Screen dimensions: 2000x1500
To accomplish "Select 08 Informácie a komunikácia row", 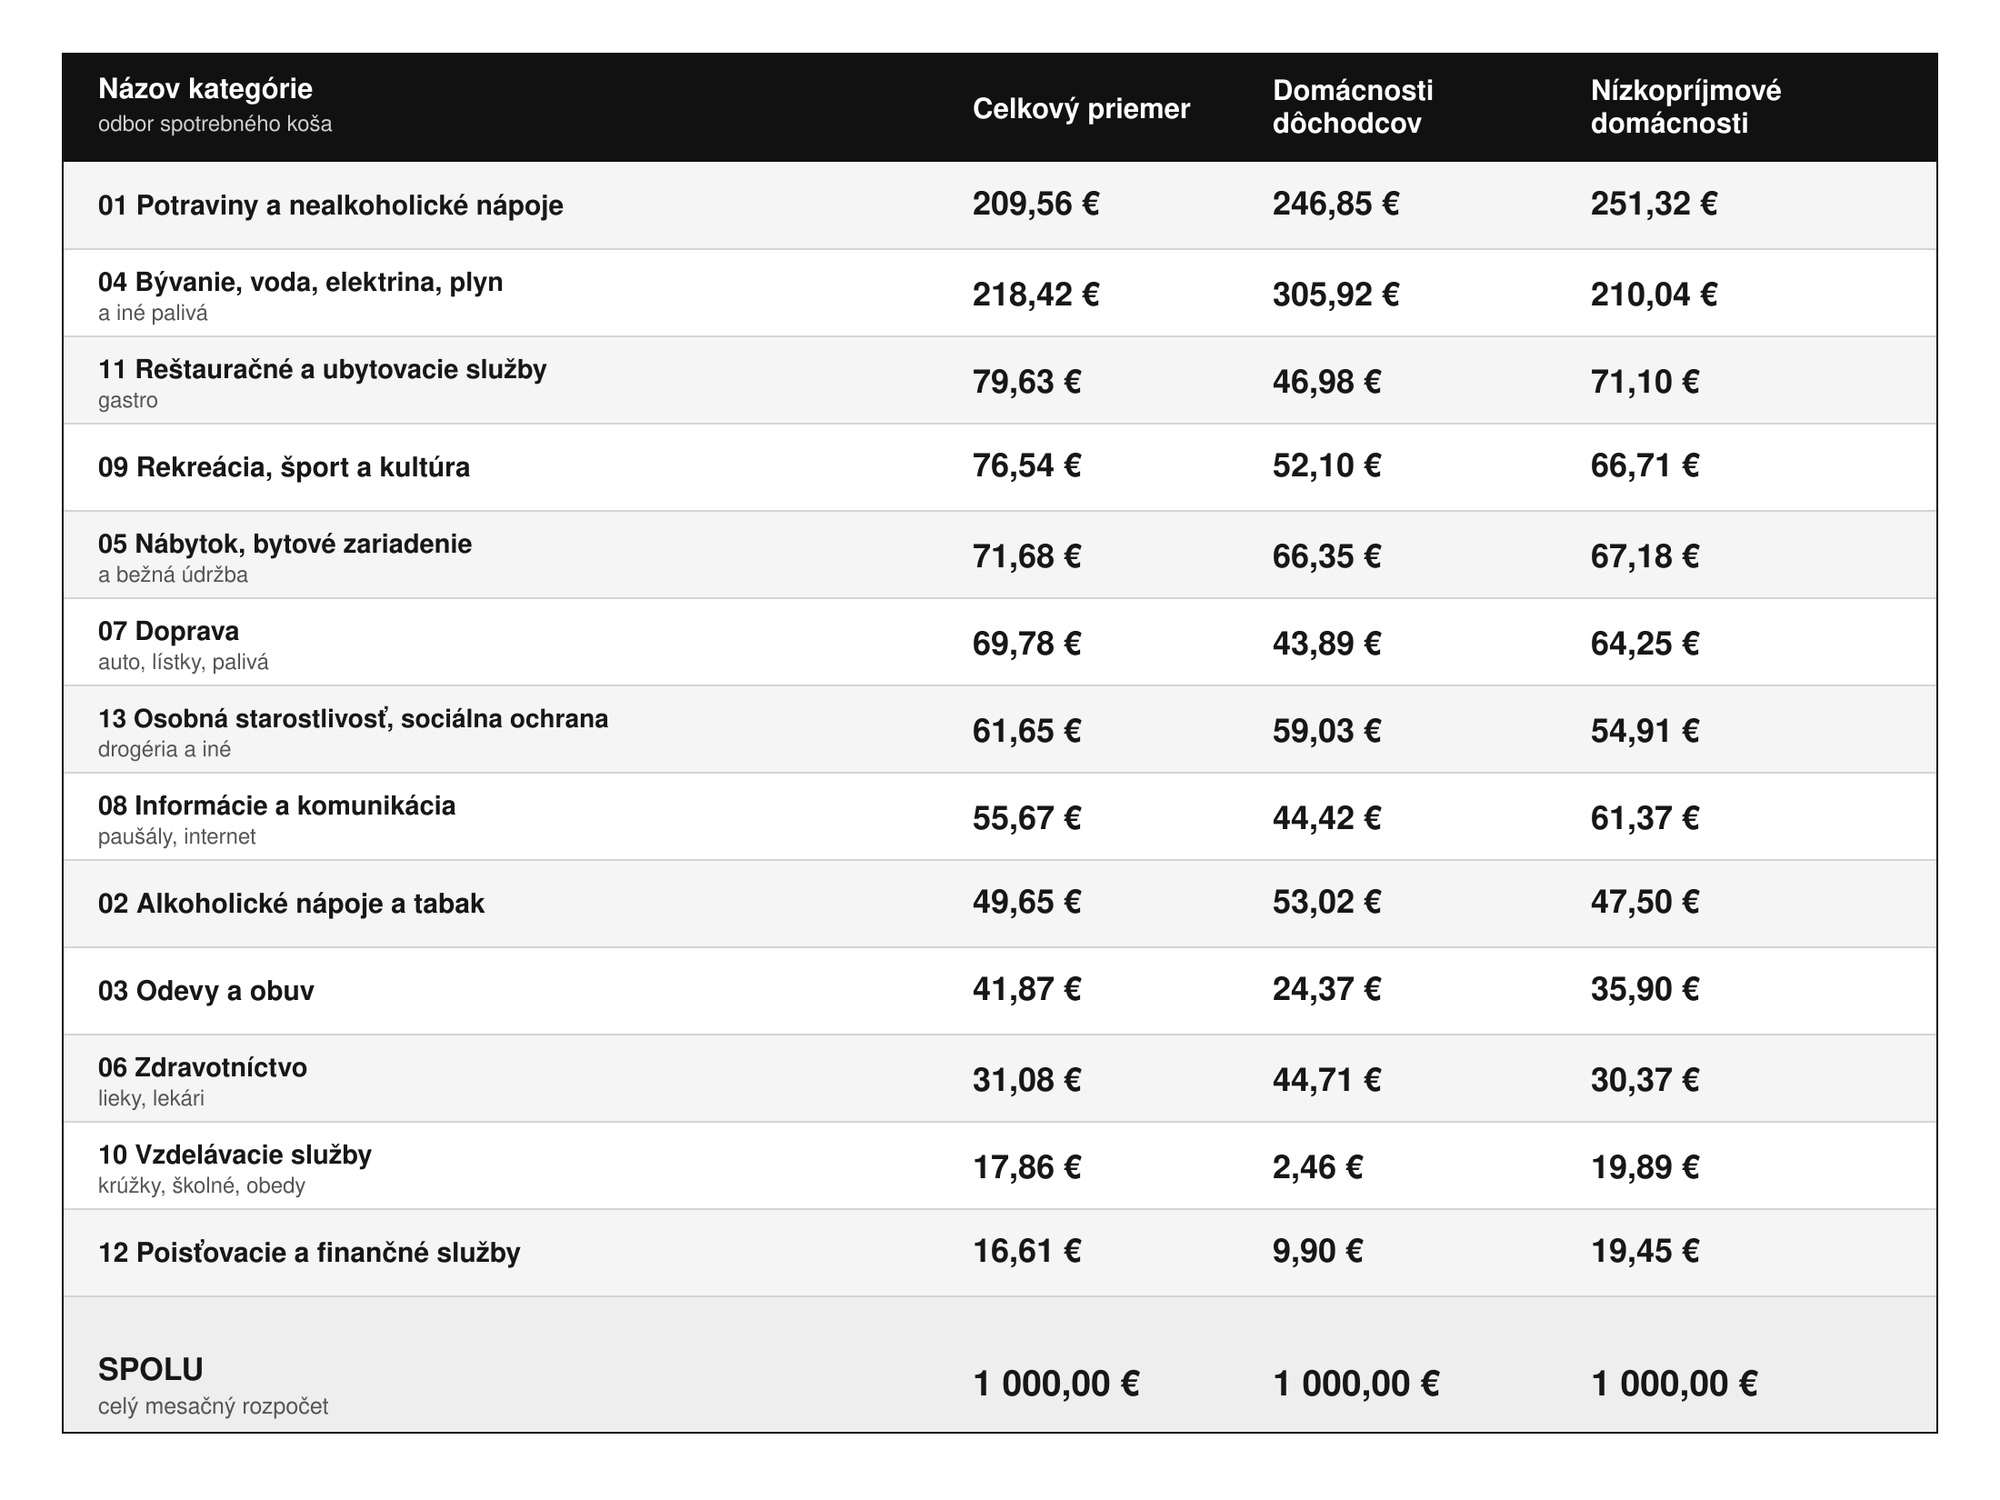I will tap(1000, 817).
